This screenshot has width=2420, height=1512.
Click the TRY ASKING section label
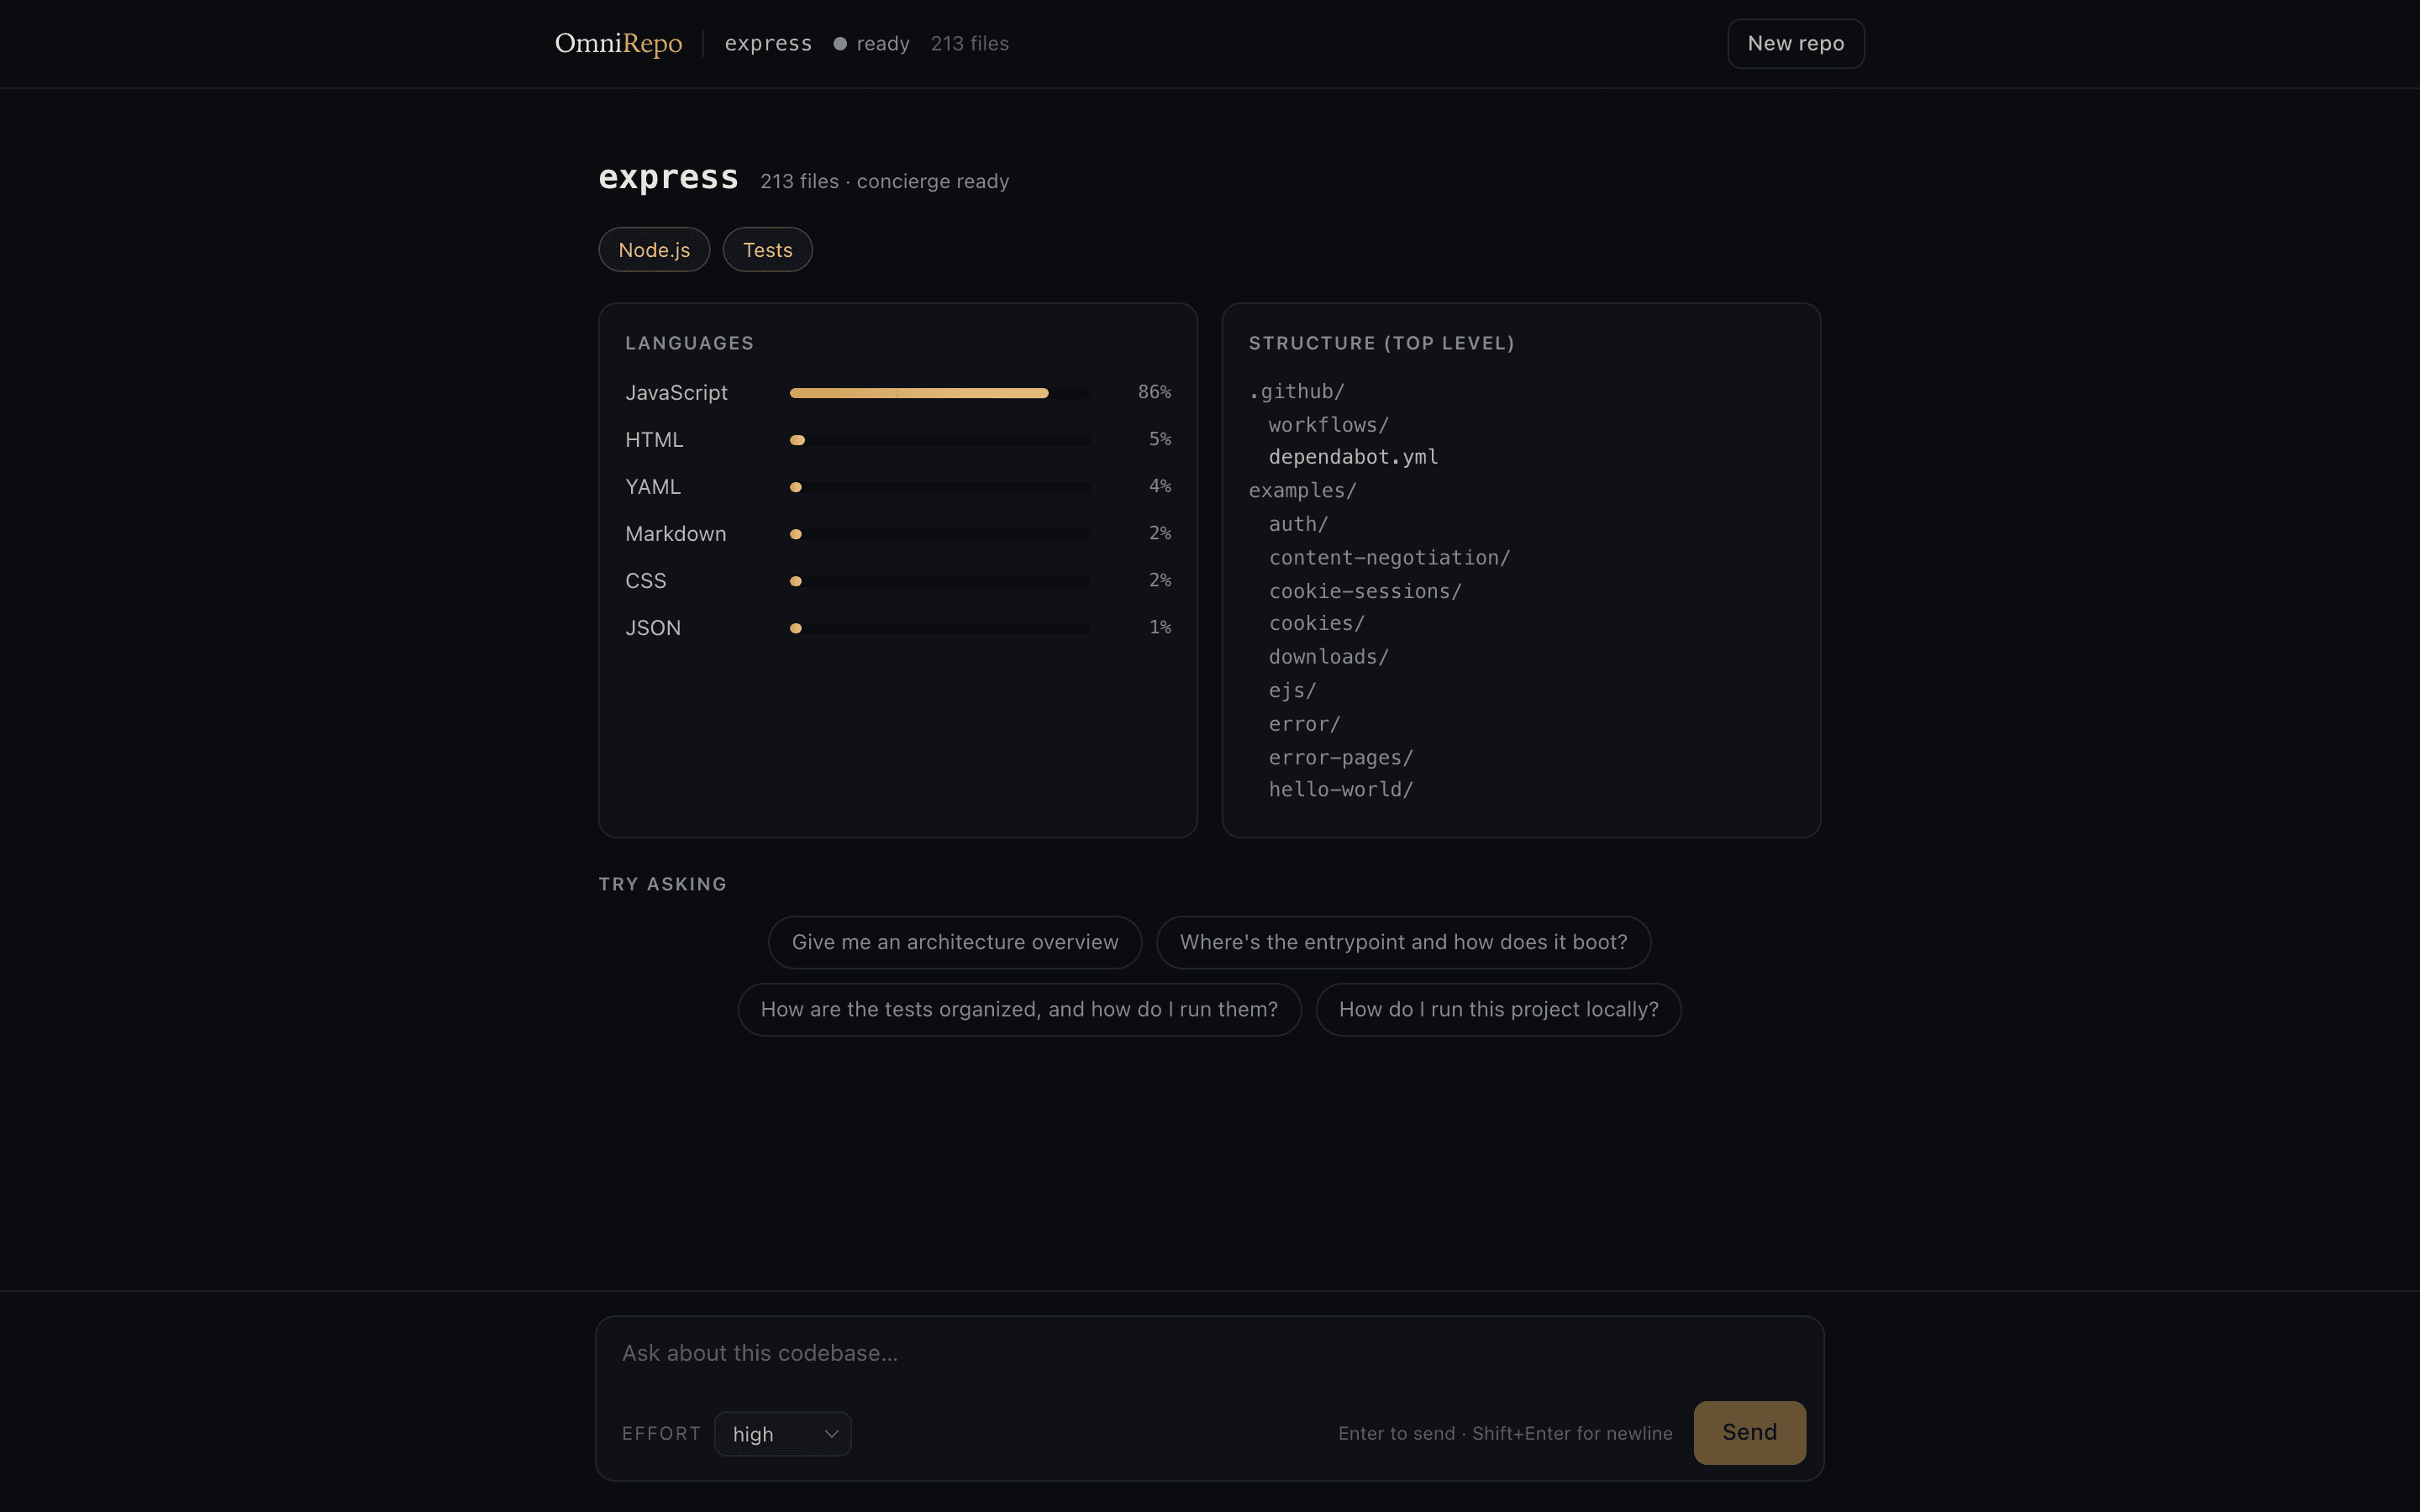coord(662,884)
